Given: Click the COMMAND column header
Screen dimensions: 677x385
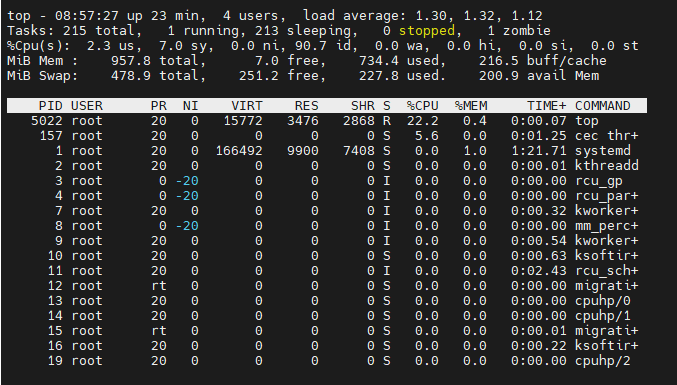Looking at the screenshot, I should pyautogui.click(x=603, y=106).
